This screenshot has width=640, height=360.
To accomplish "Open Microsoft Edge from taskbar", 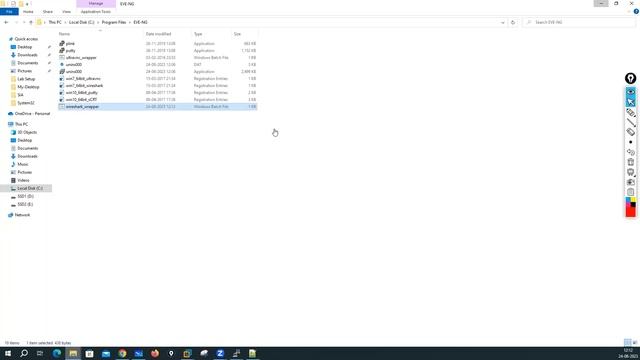I will (x=57, y=353).
